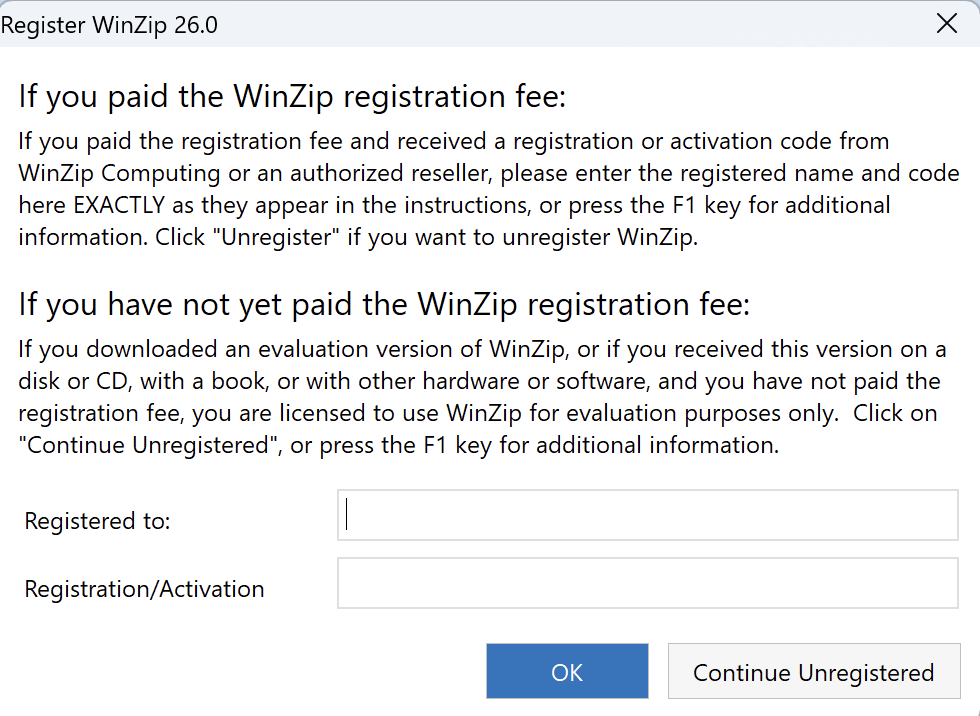Click the Registration/Activation code input box
This screenshot has width=980, height=716.
click(647, 583)
